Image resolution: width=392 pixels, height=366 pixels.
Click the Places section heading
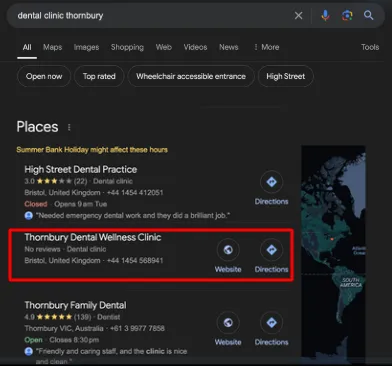click(37, 127)
